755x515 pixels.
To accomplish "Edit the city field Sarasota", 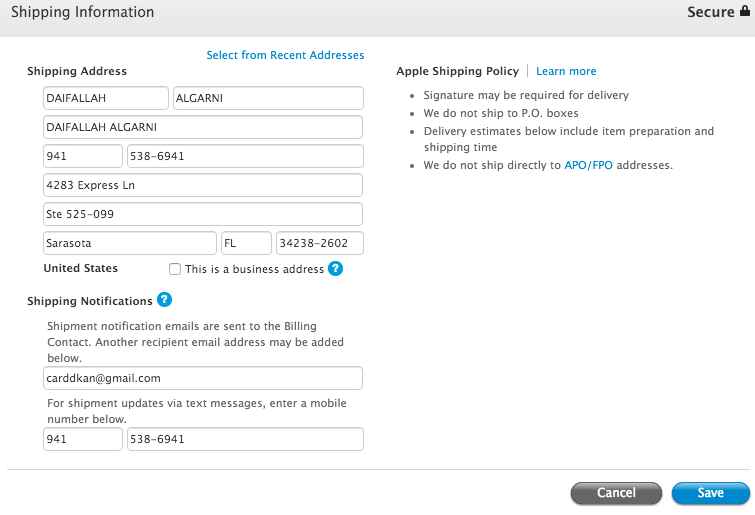I will pyautogui.click(x=130, y=243).
